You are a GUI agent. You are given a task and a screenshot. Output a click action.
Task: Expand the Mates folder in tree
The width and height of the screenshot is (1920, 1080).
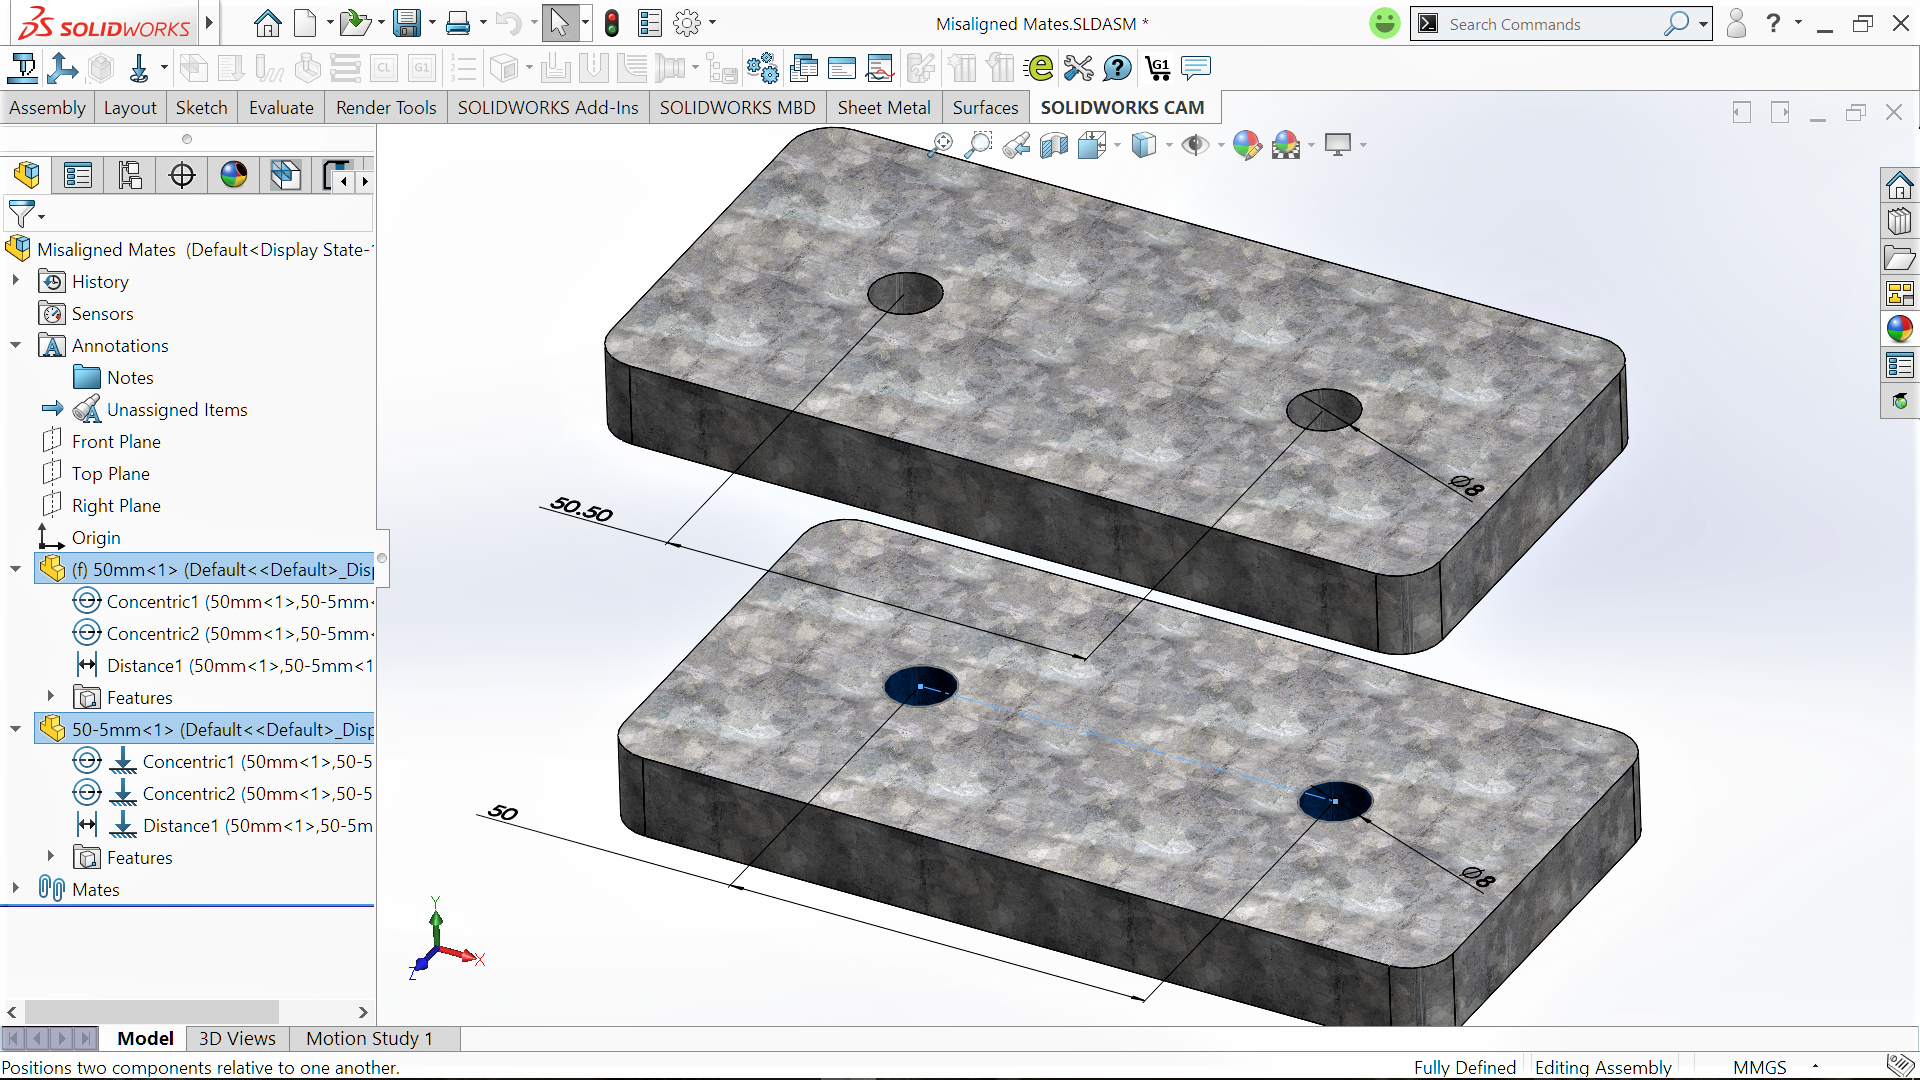click(x=15, y=888)
